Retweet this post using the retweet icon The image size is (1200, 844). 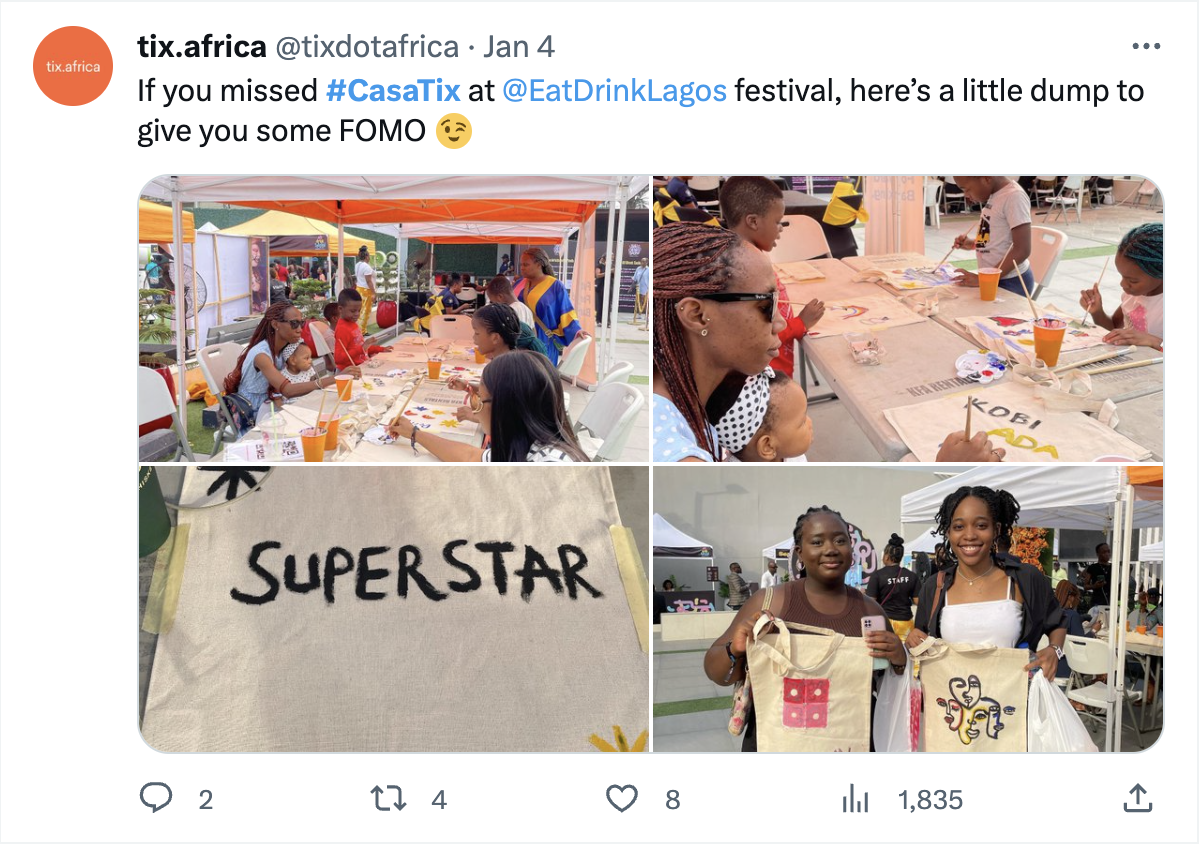click(388, 798)
